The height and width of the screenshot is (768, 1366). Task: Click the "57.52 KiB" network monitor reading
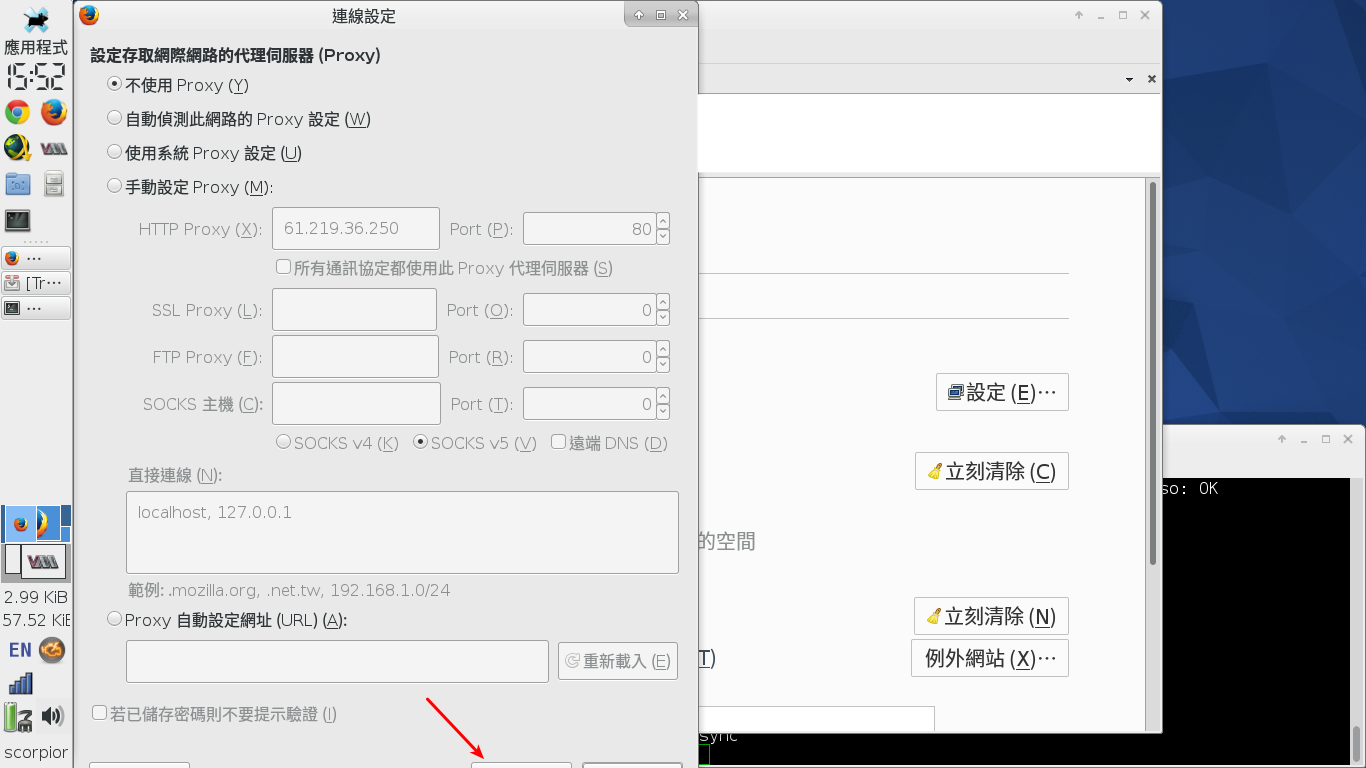[37, 620]
